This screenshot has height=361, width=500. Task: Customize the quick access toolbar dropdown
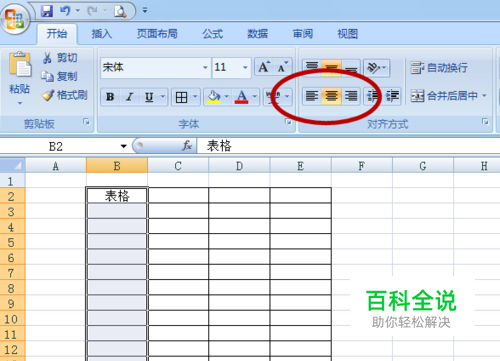point(145,11)
